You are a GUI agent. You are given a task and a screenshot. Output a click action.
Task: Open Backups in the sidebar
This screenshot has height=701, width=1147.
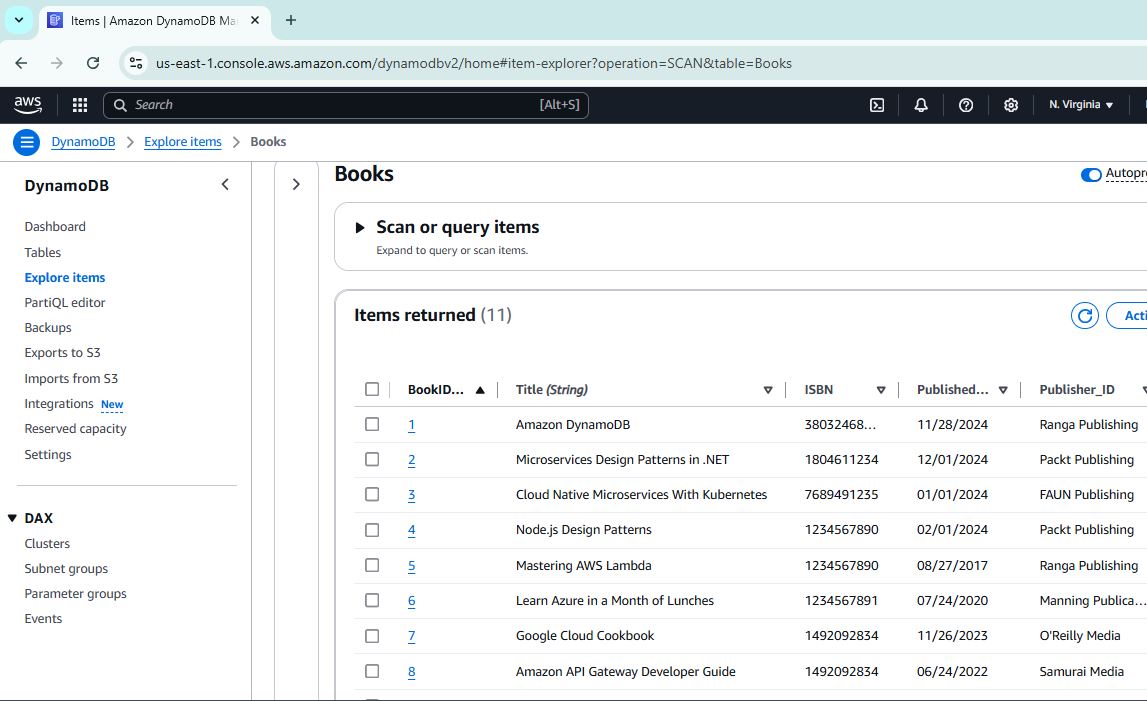coord(48,328)
